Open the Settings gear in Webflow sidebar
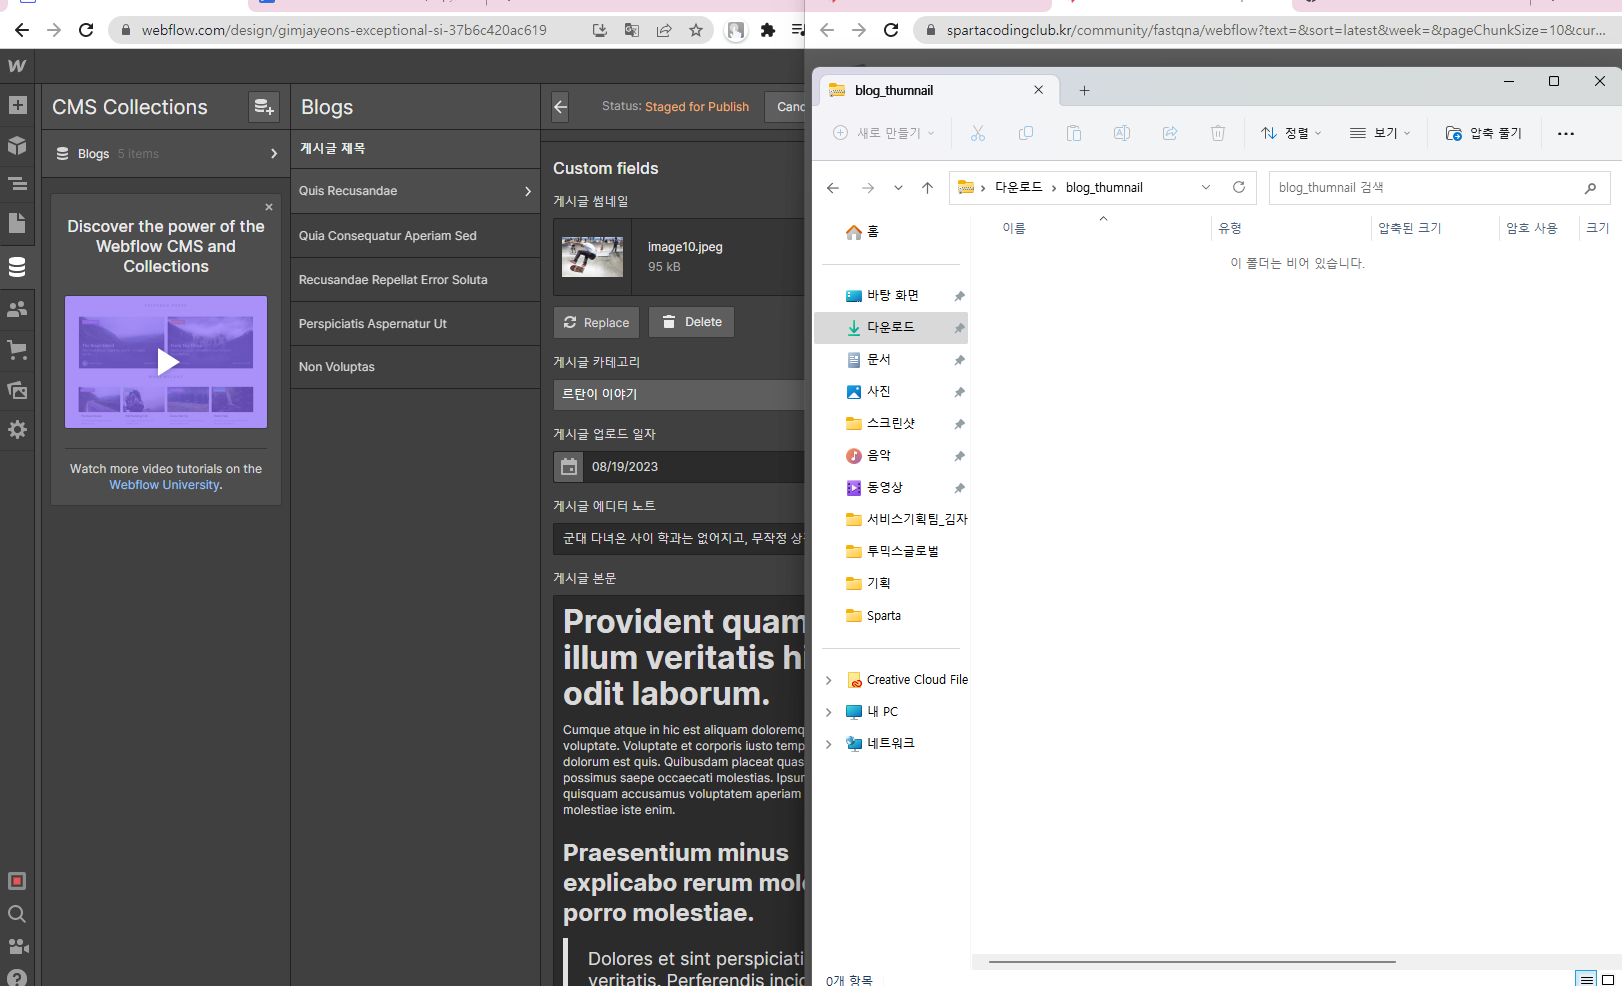The width and height of the screenshot is (1622, 986). [x=17, y=430]
